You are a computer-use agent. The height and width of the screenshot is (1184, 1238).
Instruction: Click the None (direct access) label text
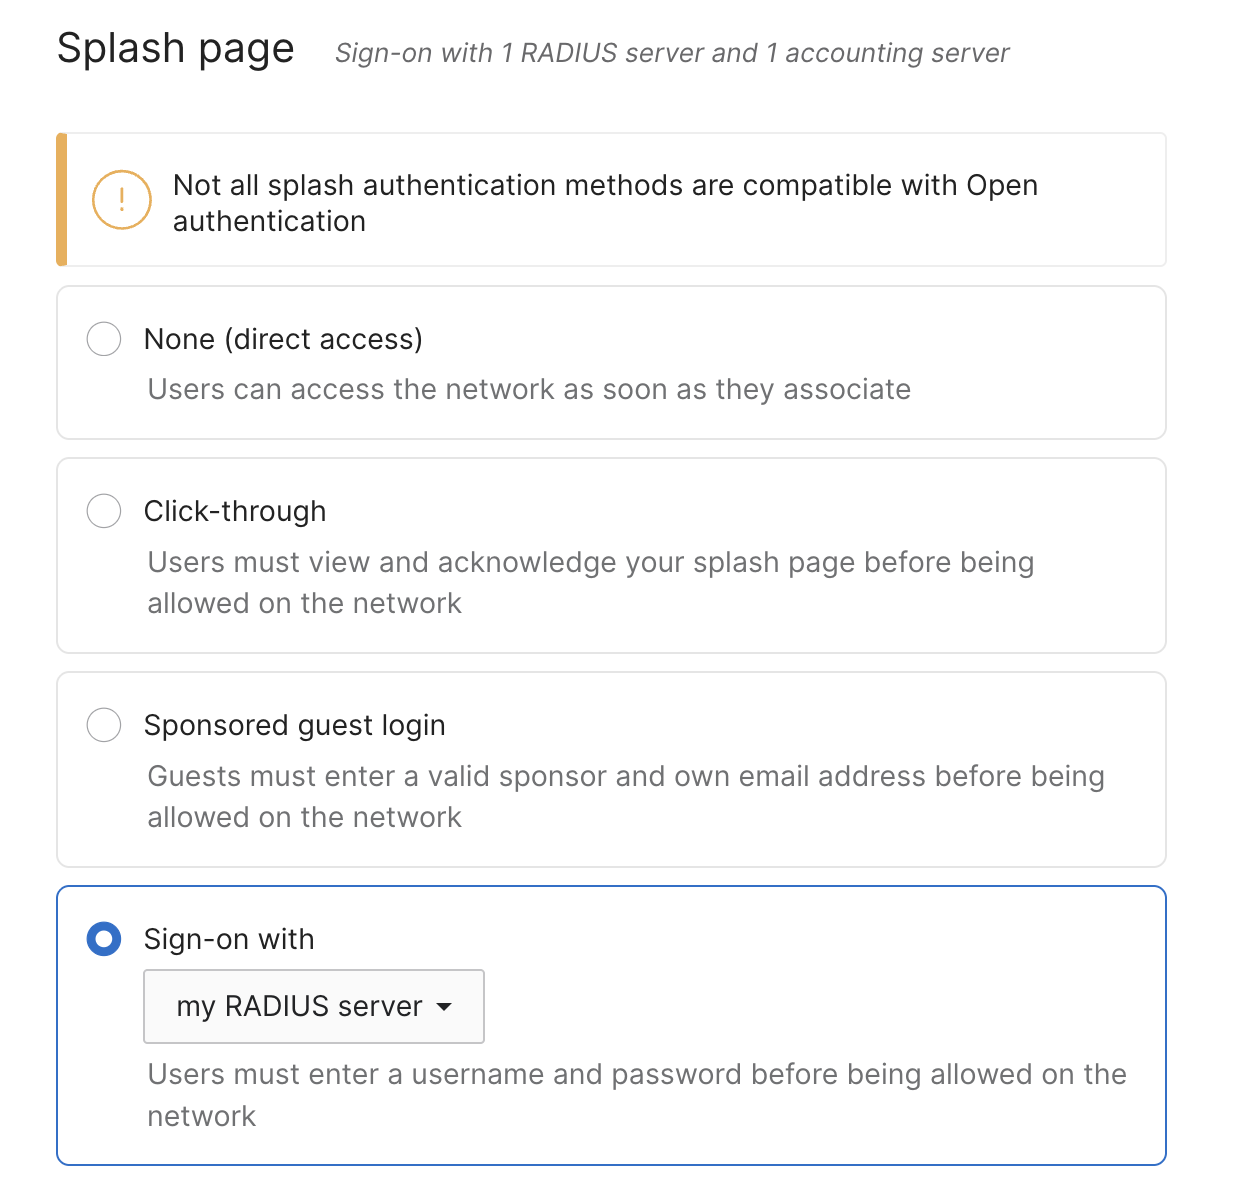click(x=283, y=339)
